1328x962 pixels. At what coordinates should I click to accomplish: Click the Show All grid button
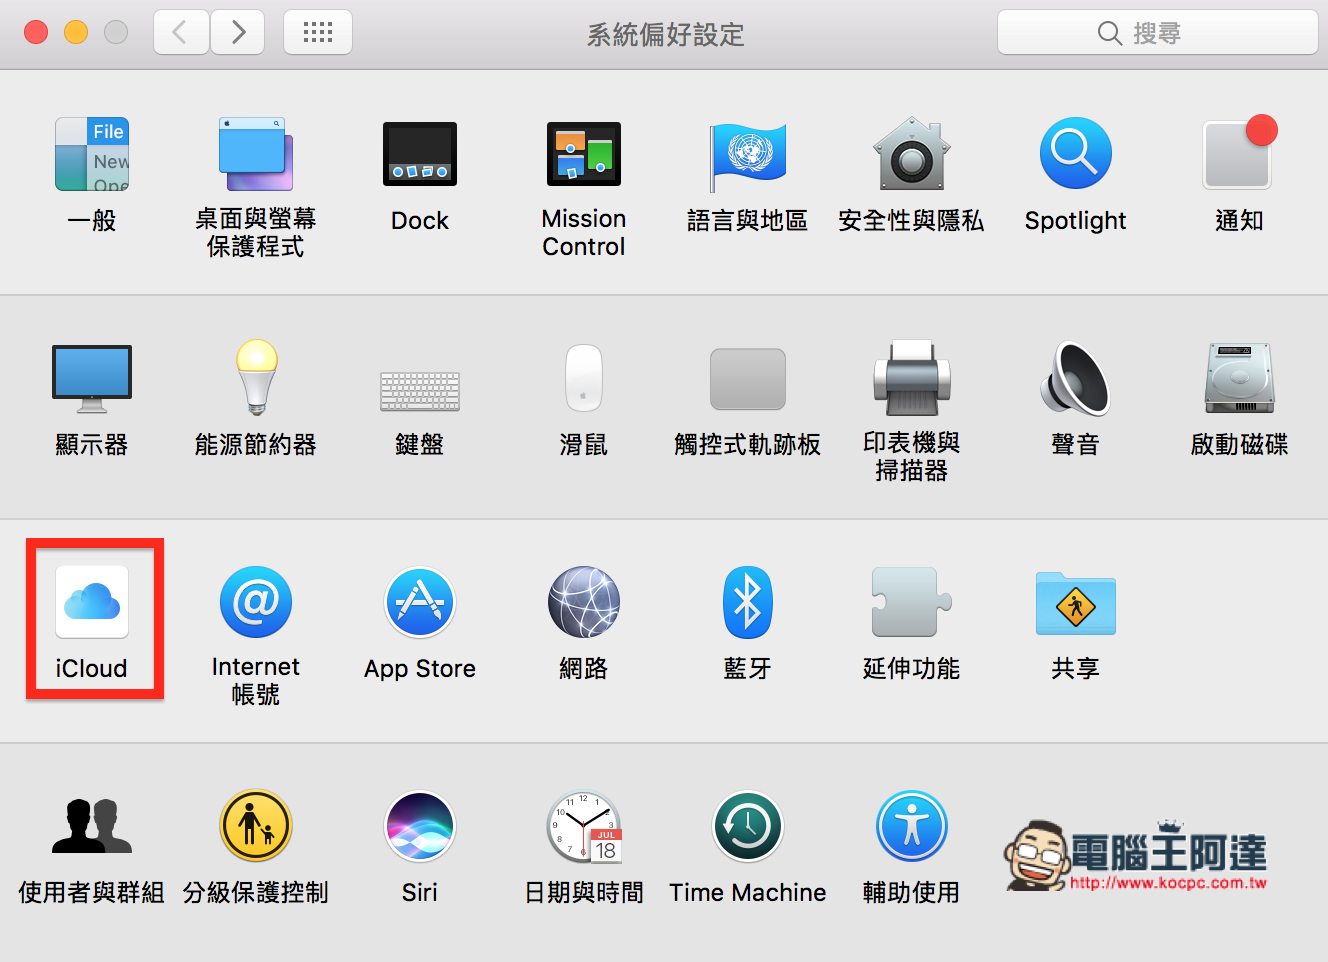318,33
